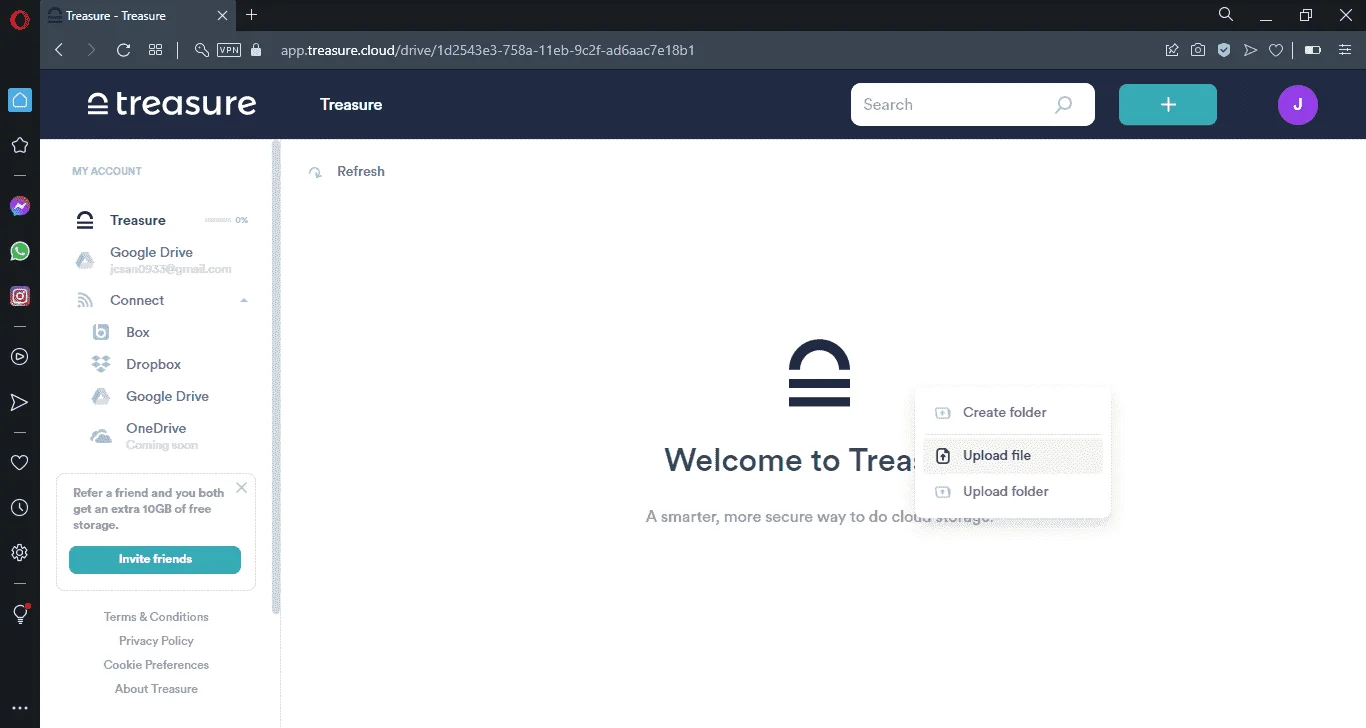Click the left panel scrollbar
The height and width of the screenshot is (728, 1366).
pyautogui.click(x=276, y=377)
